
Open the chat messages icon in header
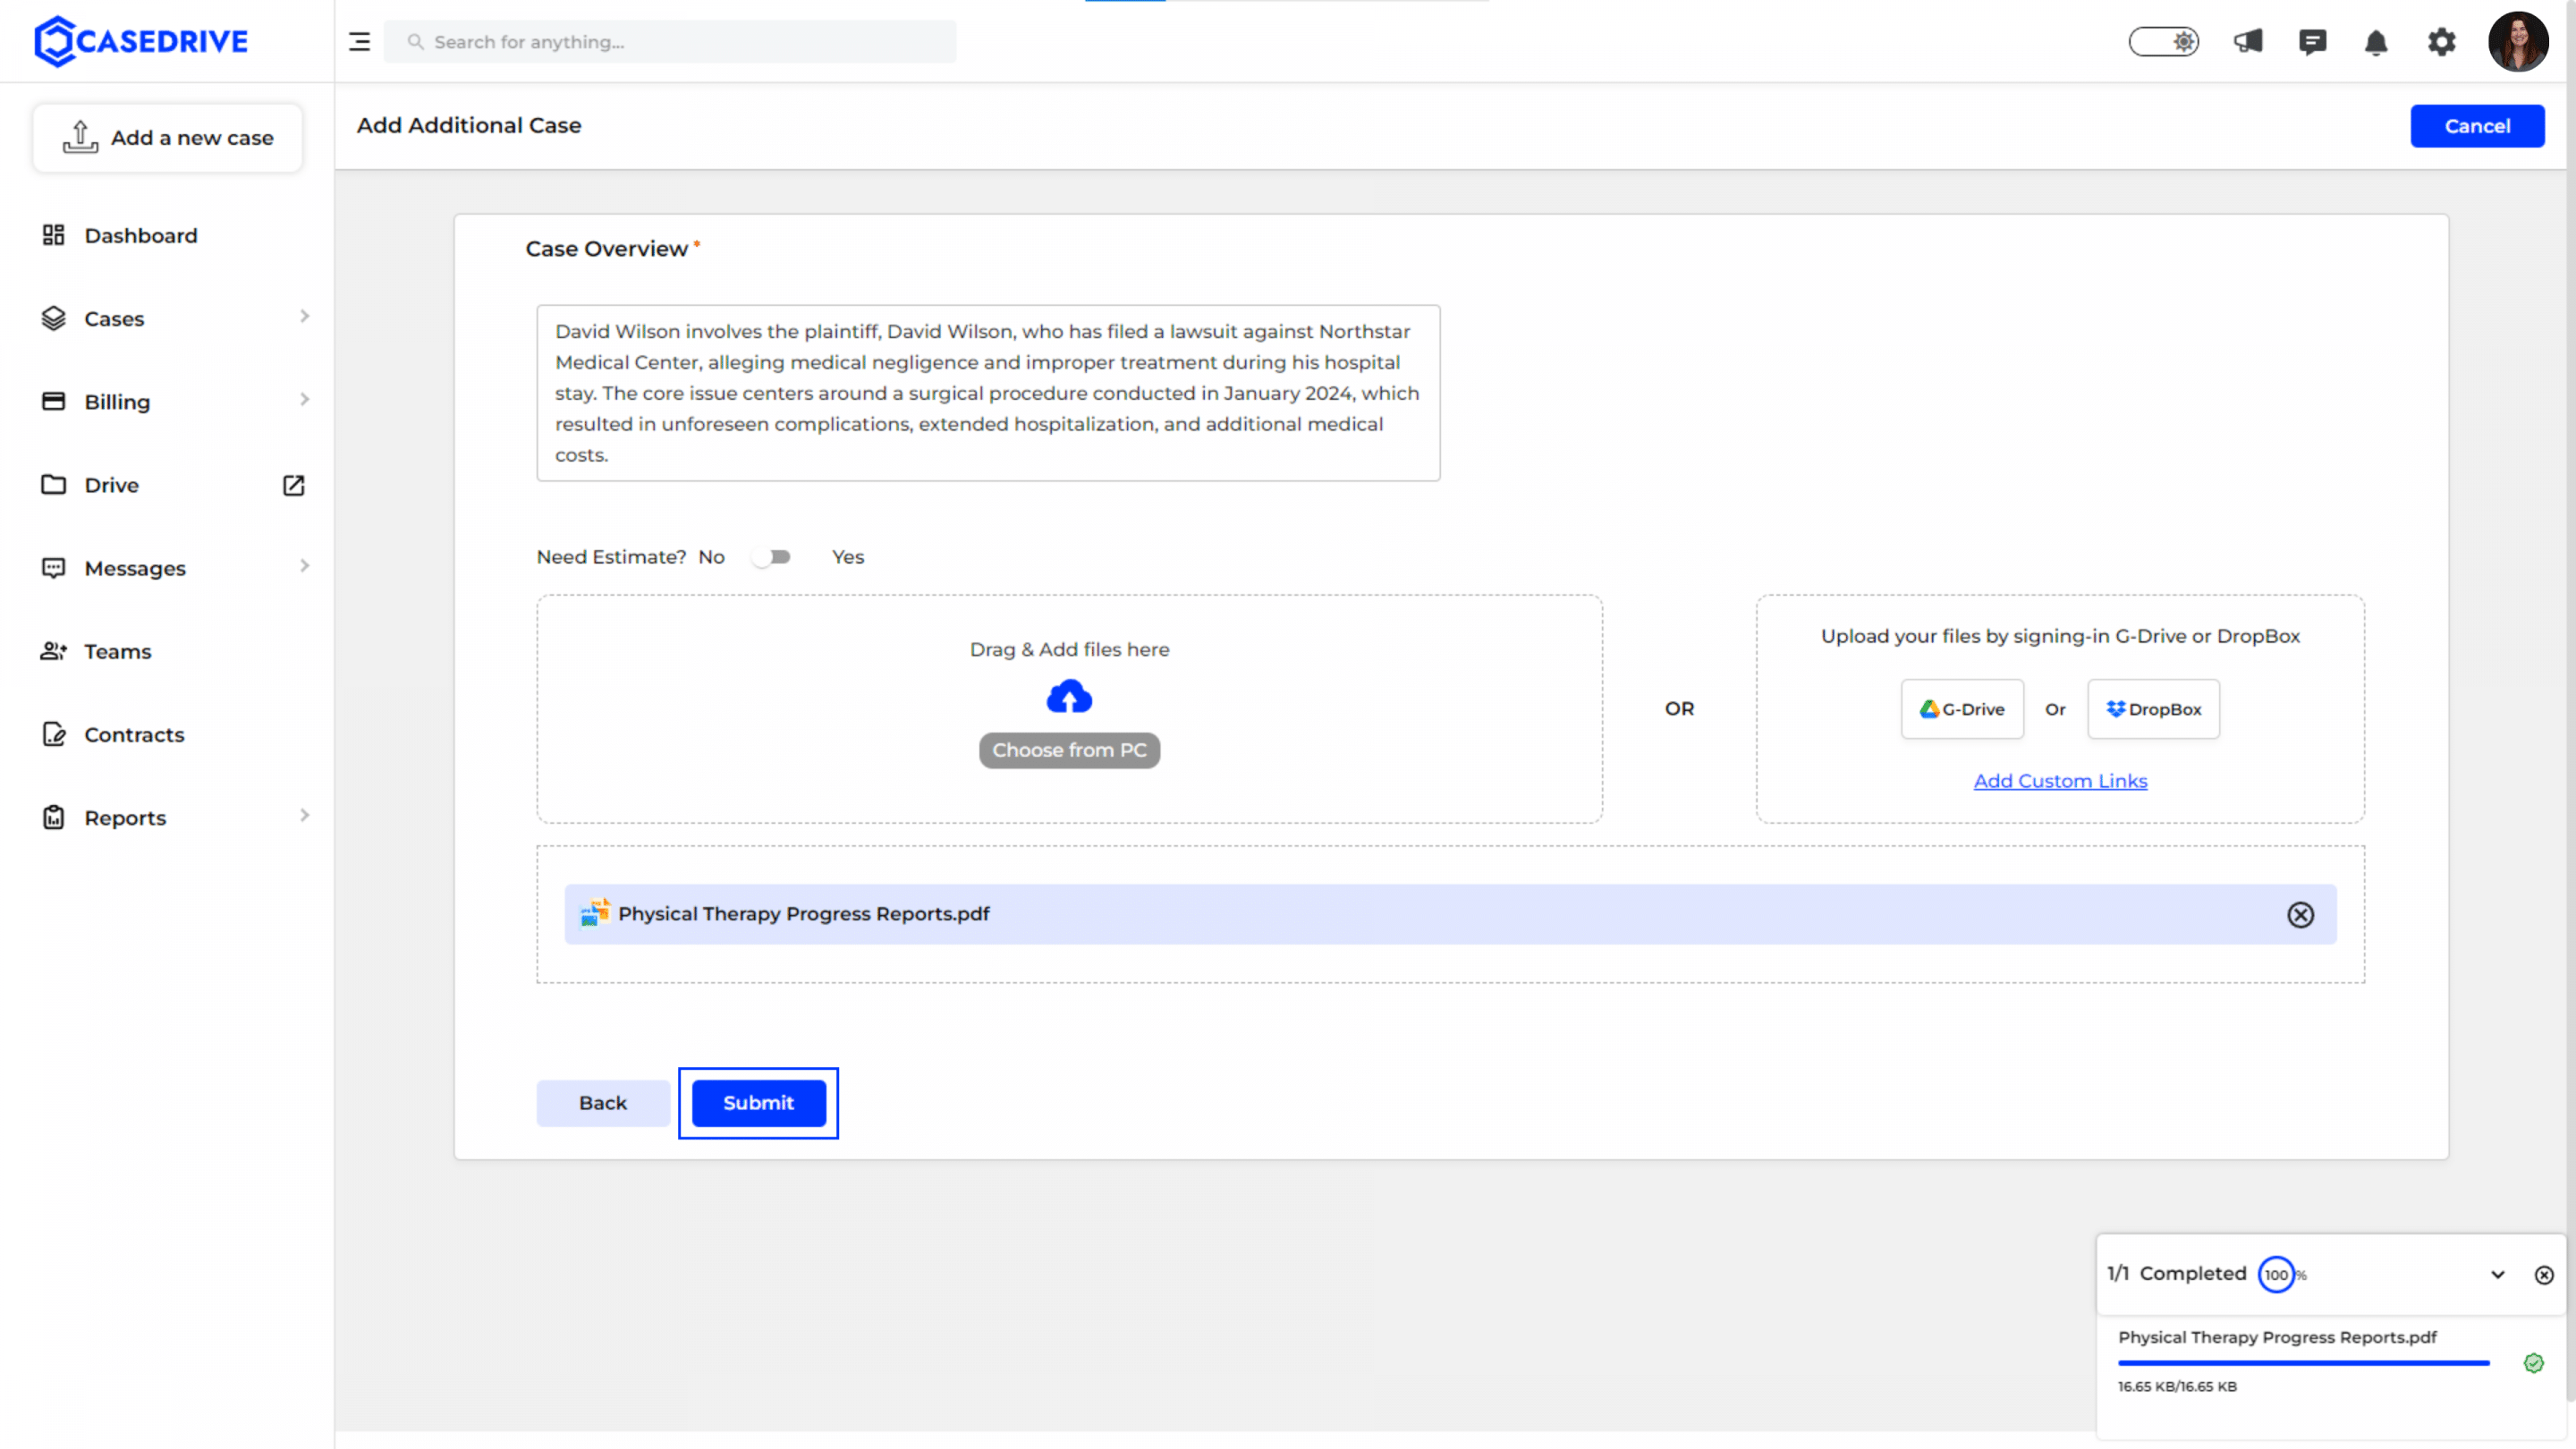point(2312,42)
